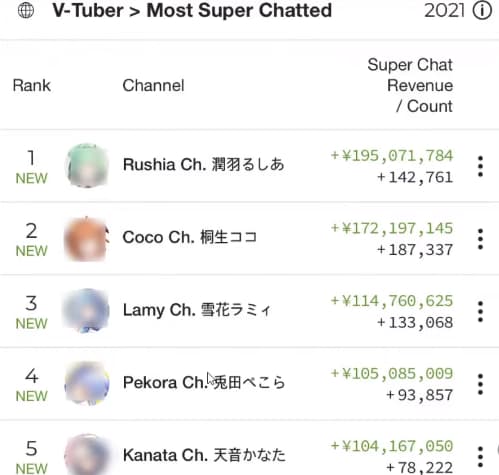Click Kanata Ch. avatar thumbnail
This screenshot has width=499, height=475.
pyautogui.click(x=87, y=455)
